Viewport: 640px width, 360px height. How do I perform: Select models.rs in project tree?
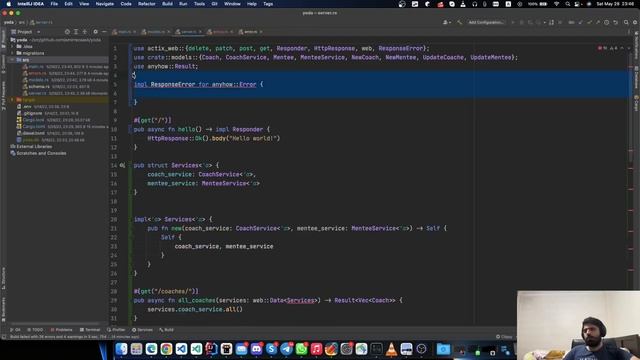[x=39, y=80]
